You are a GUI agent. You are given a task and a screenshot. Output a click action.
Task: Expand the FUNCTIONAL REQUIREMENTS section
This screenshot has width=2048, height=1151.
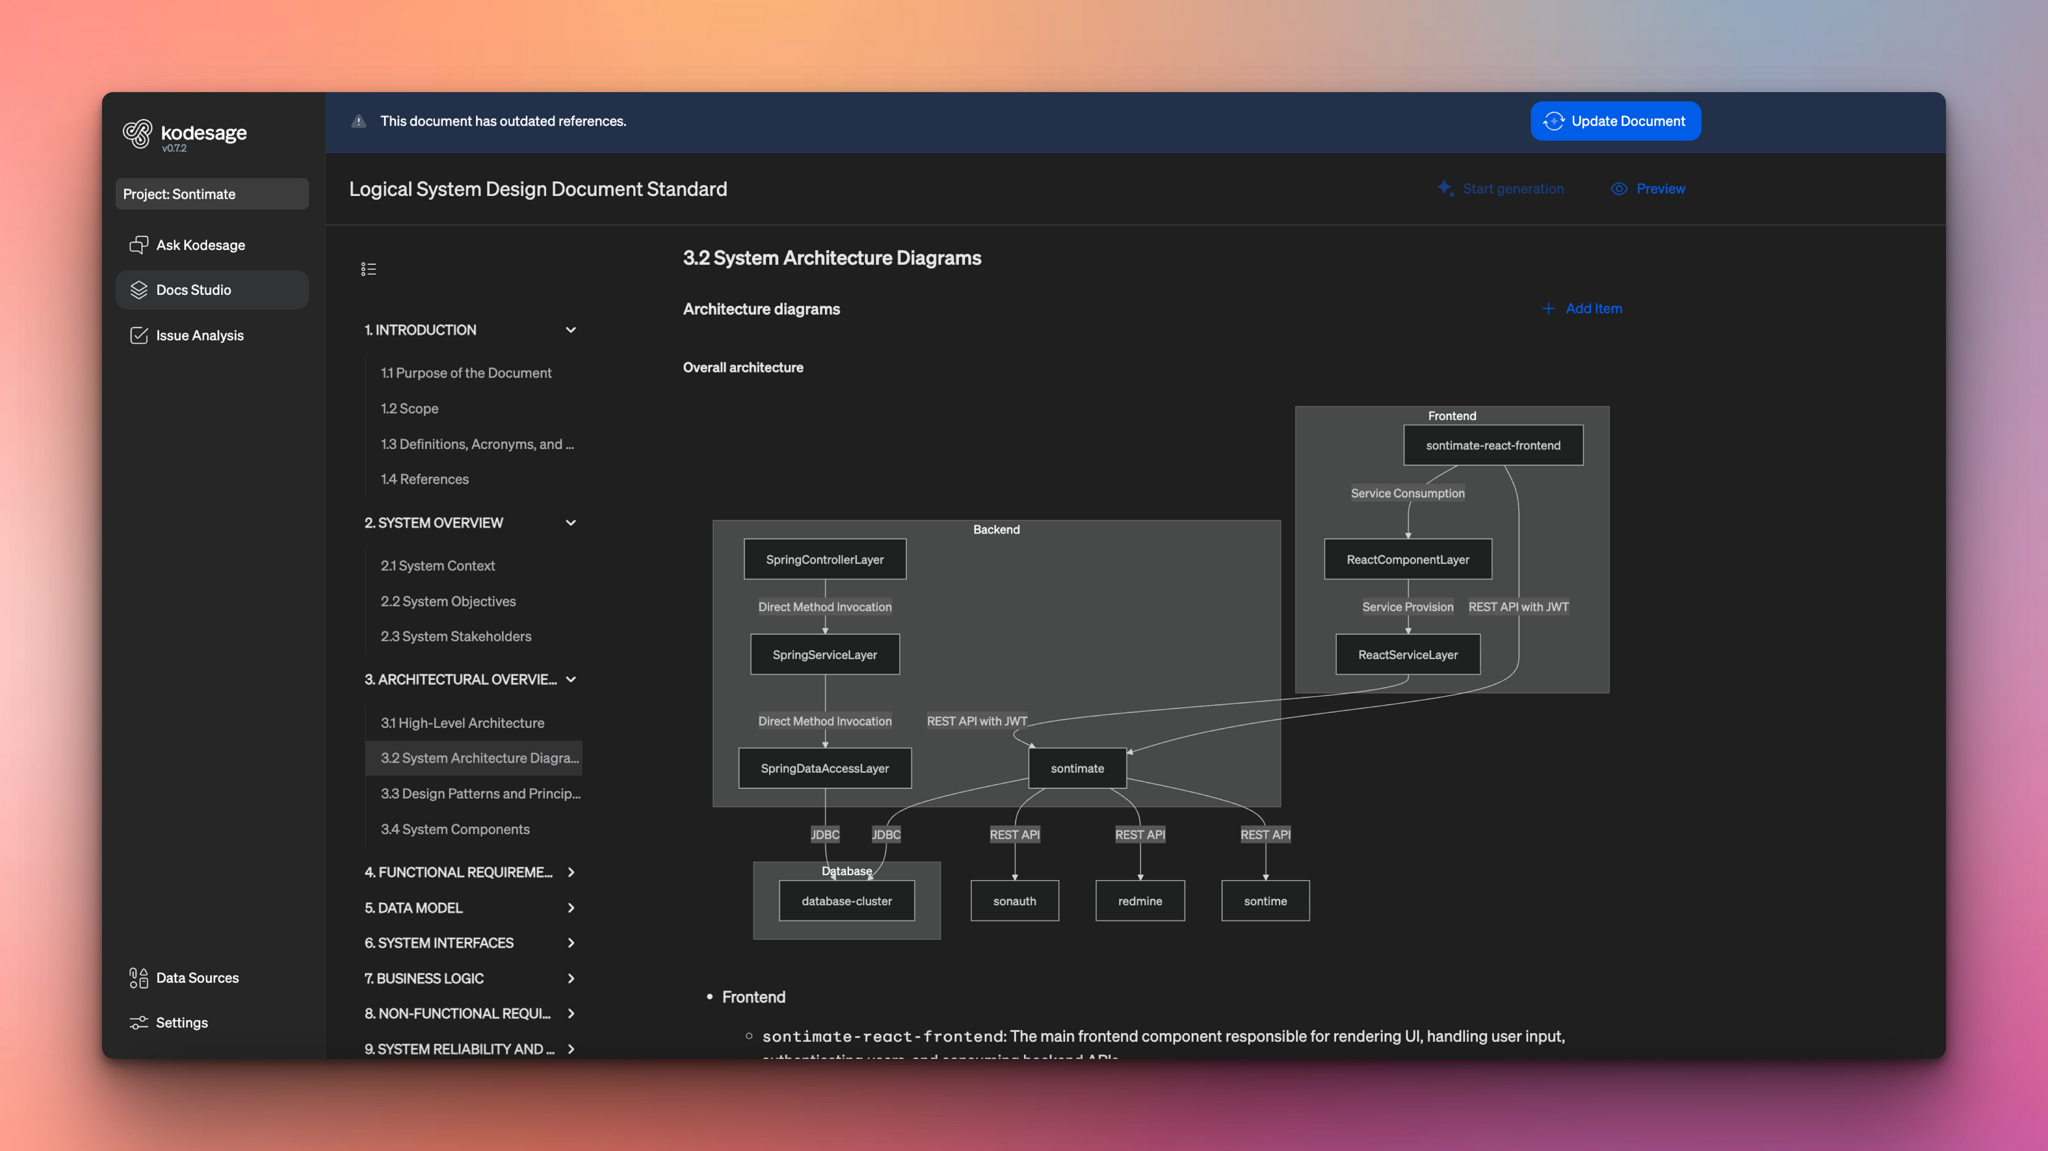pyautogui.click(x=570, y=872)
